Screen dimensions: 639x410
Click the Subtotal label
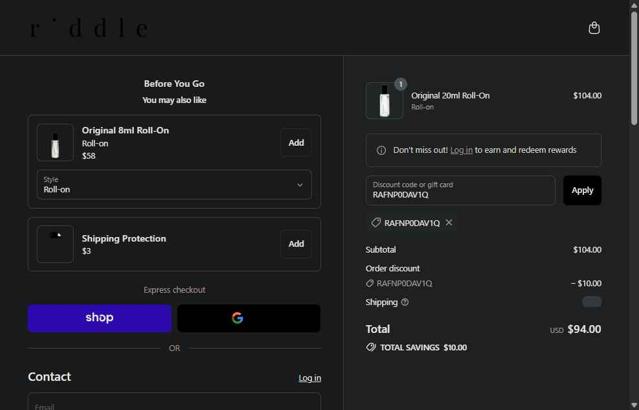point(381,250)
